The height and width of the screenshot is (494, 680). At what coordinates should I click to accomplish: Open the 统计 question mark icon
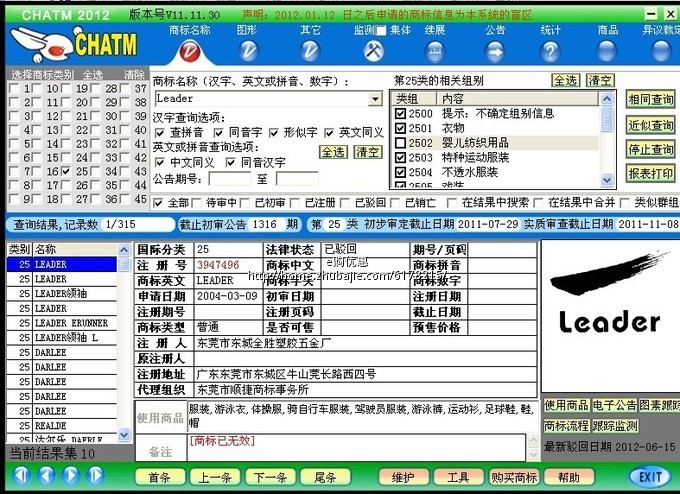point(550,51)
